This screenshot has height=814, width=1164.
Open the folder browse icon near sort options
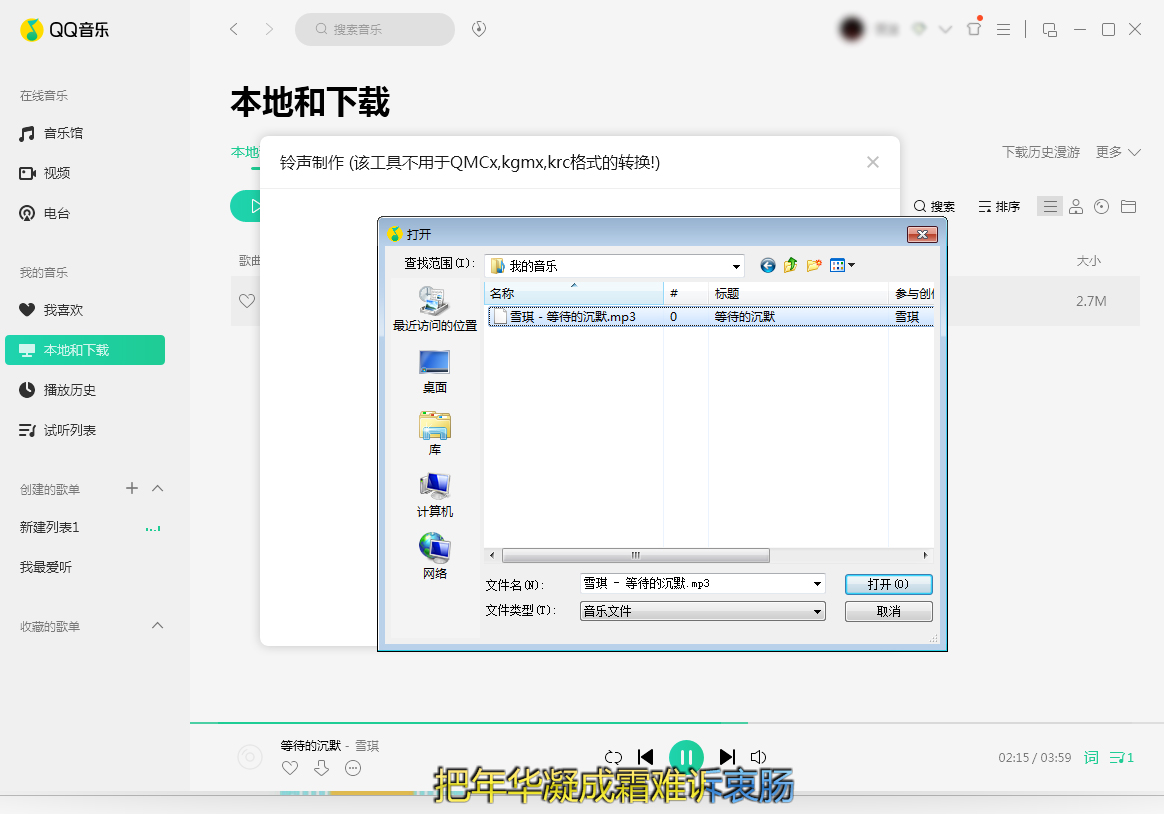(x=1127, y=206)
